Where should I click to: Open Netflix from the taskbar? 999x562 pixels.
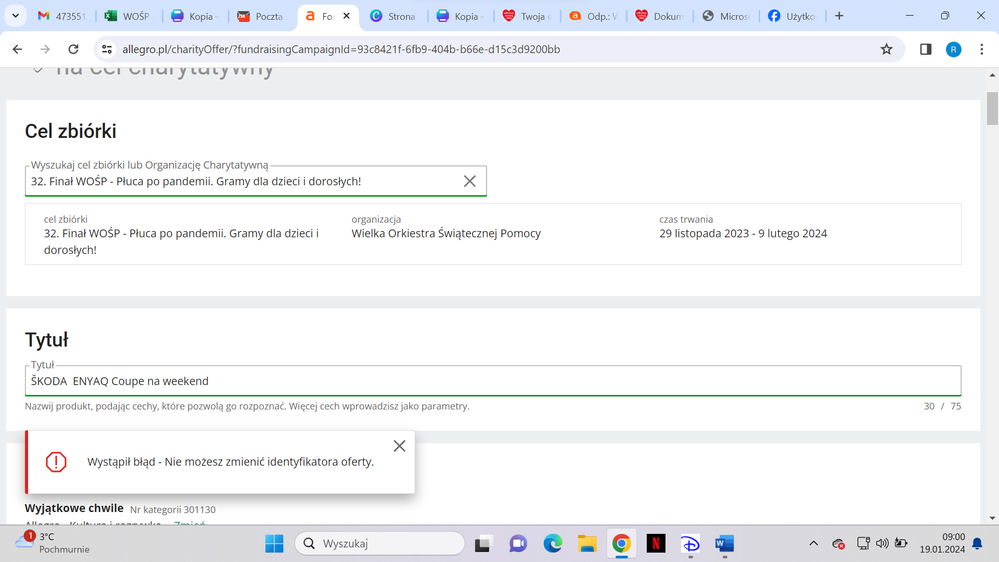pos(656,544)
